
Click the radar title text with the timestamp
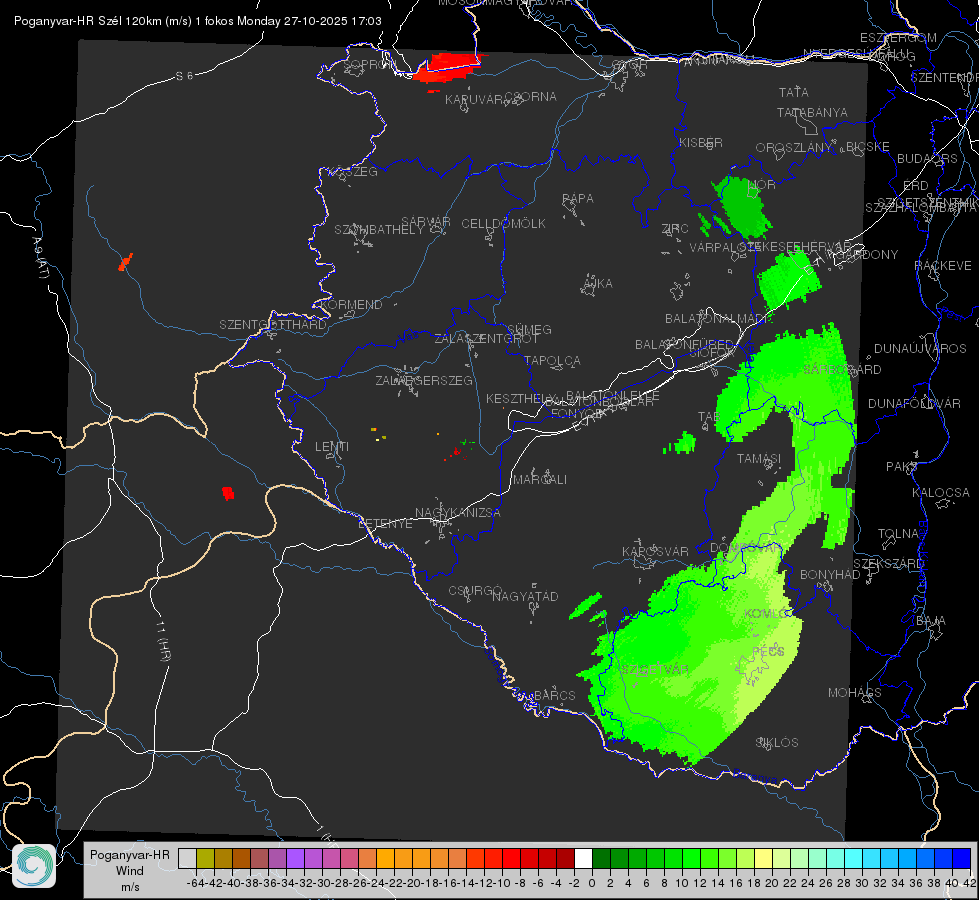[x=197, y=21]
